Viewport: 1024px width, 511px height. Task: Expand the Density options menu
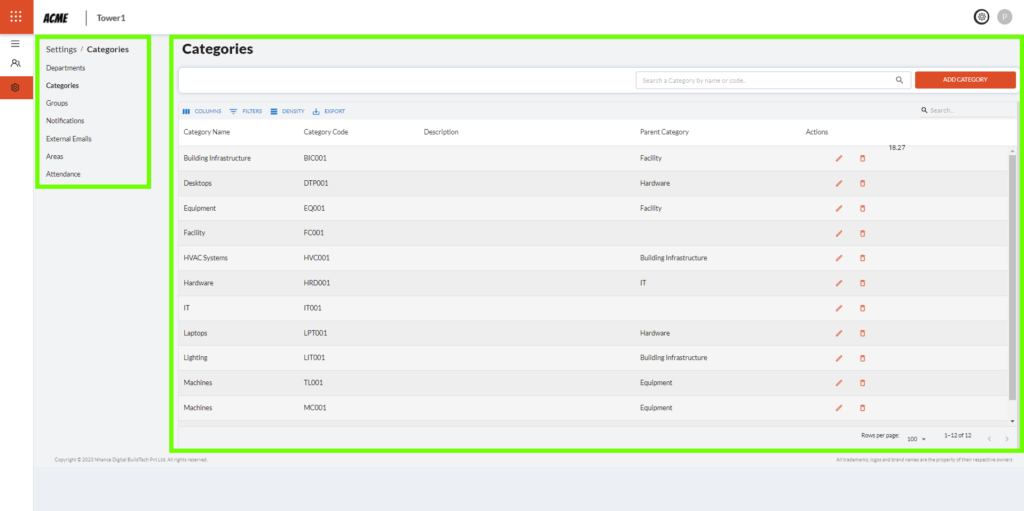tap(287, 111)
